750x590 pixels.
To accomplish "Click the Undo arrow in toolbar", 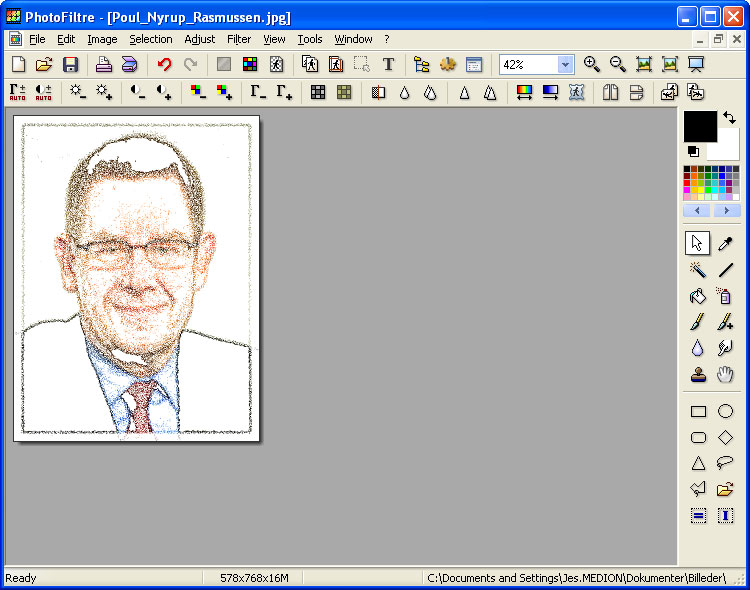I will [164, 65].
